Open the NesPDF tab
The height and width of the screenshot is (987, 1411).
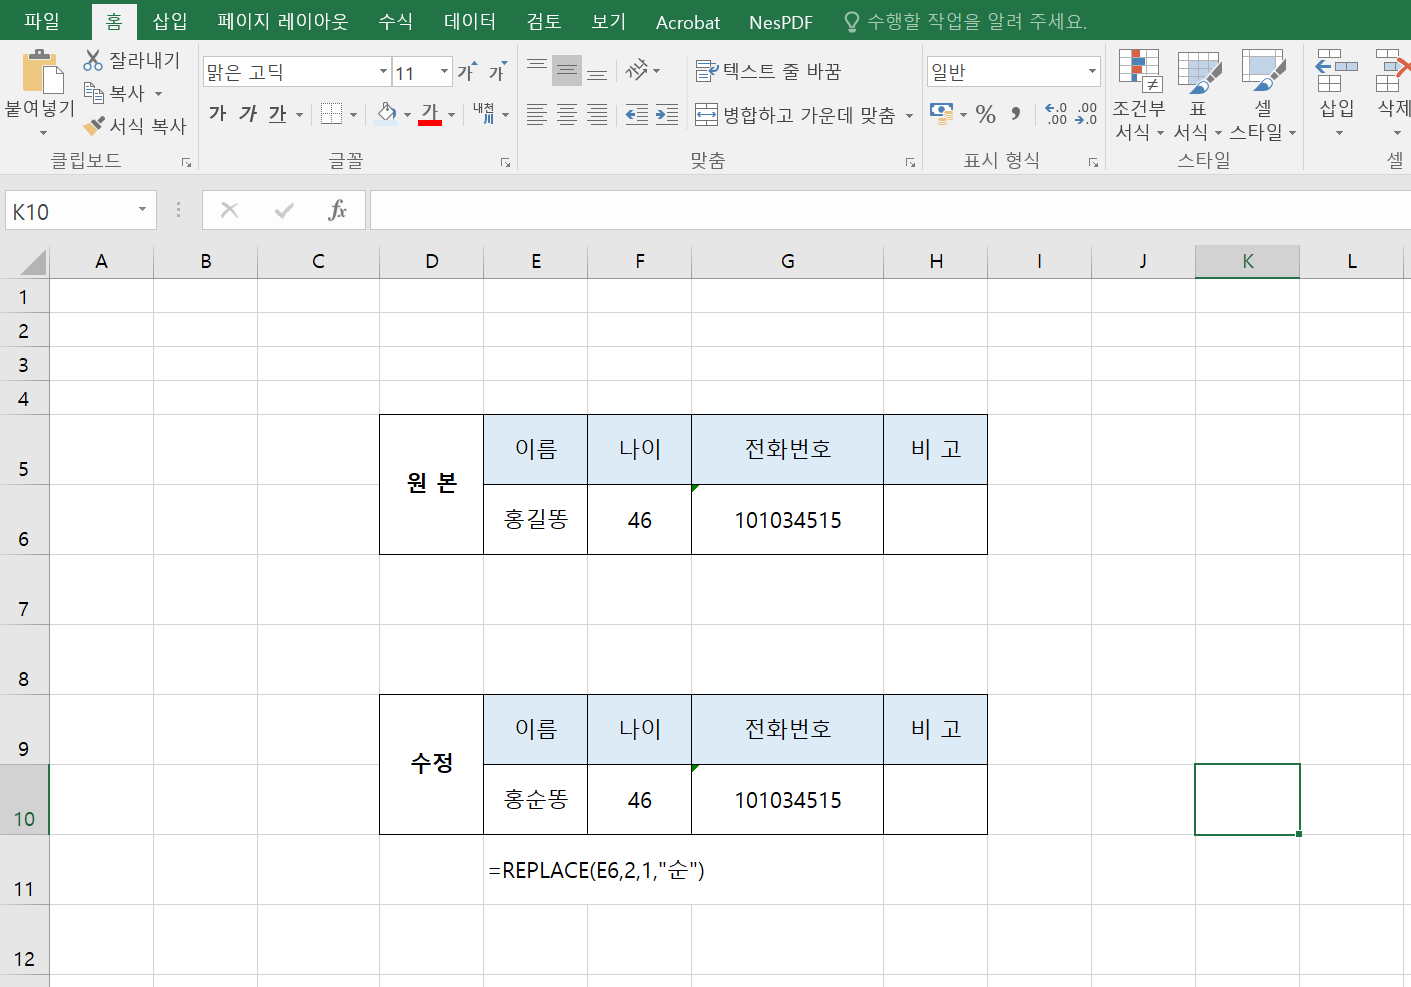click(x=780, y=22)
